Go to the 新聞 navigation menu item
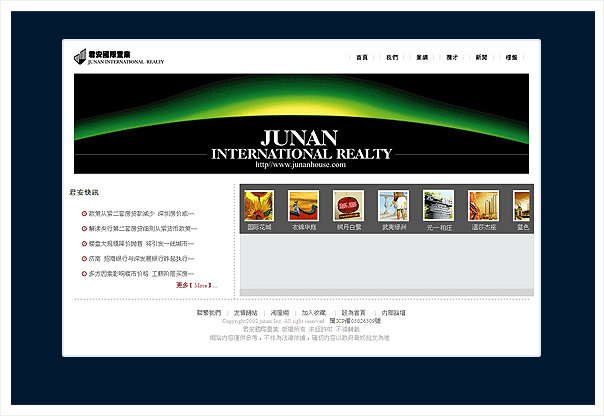 click(482, 57)
